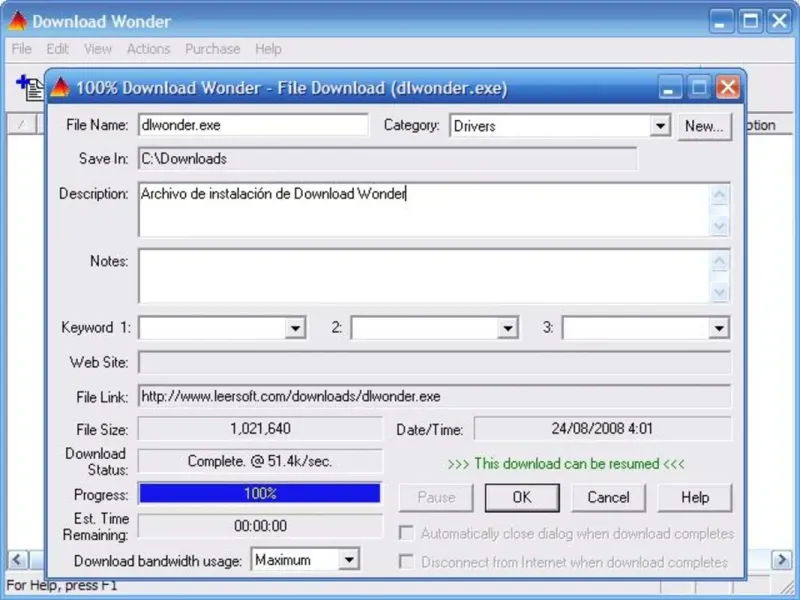The width and height of the screenshot is (800, 600).
Task: Click in the Notes text box
Action: [x=424, y=276]
